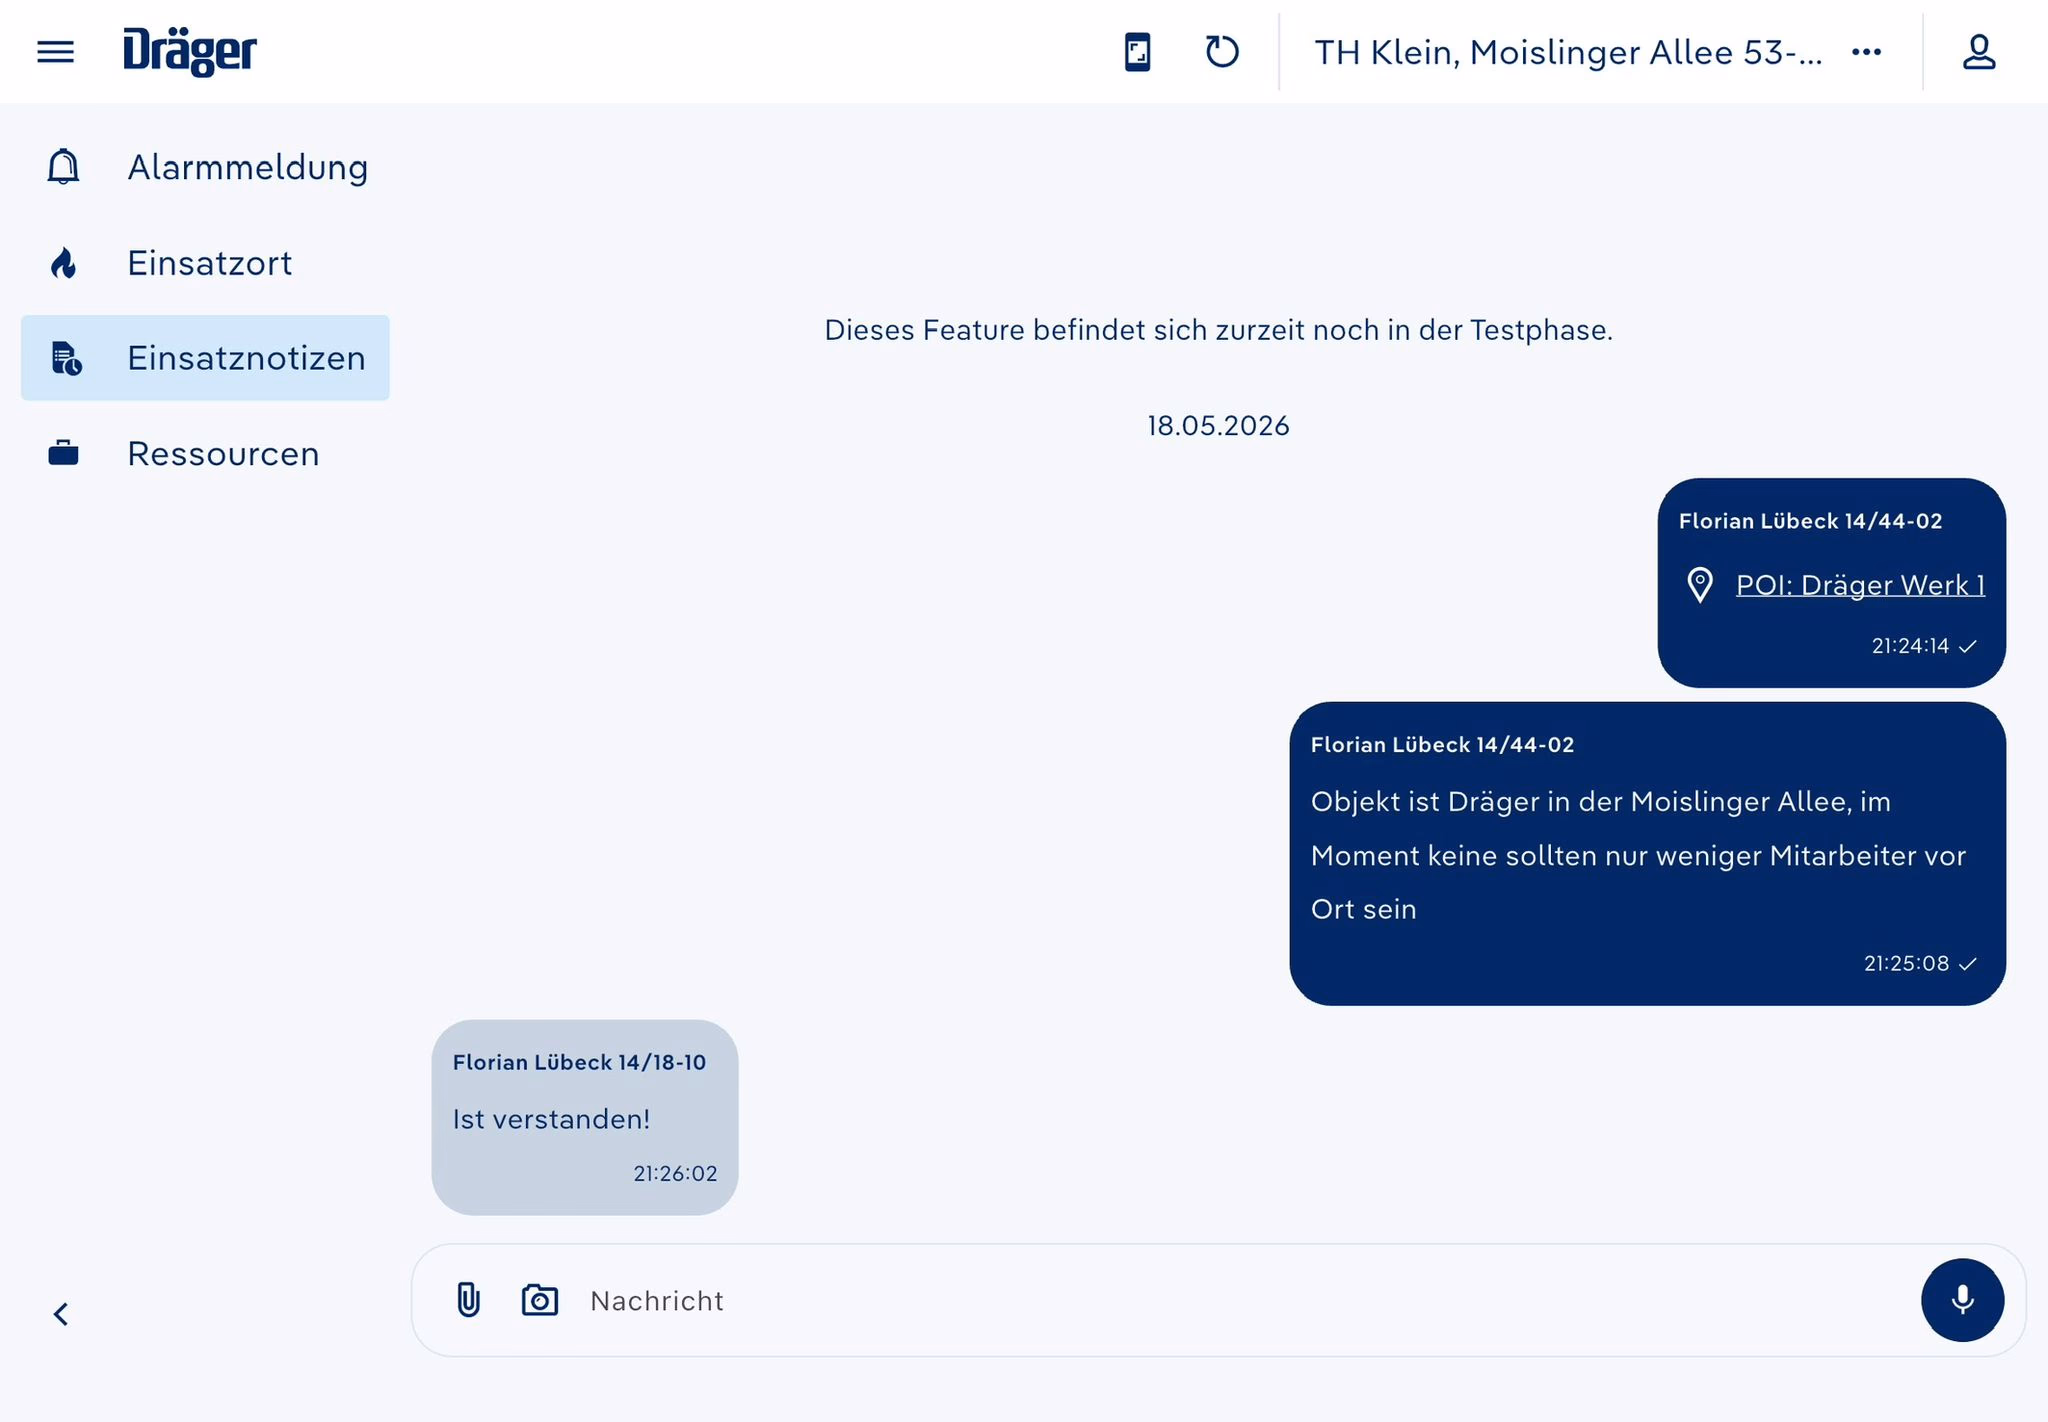Start voice recording with the microphone button
Image resolution: width=2048 pixels, height=1422 pixels.
tap(1962, 1300)
